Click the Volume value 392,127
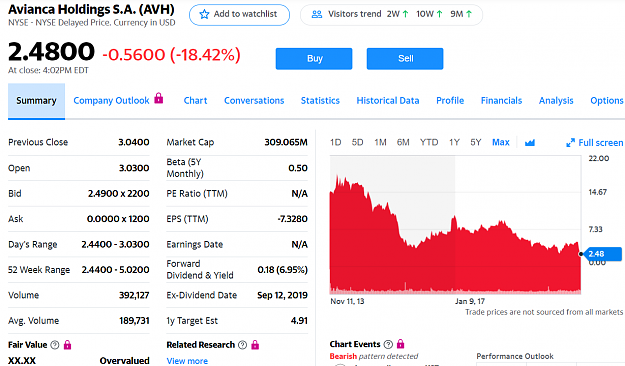This screenshot has height=366, width=625. pos(134,295)
